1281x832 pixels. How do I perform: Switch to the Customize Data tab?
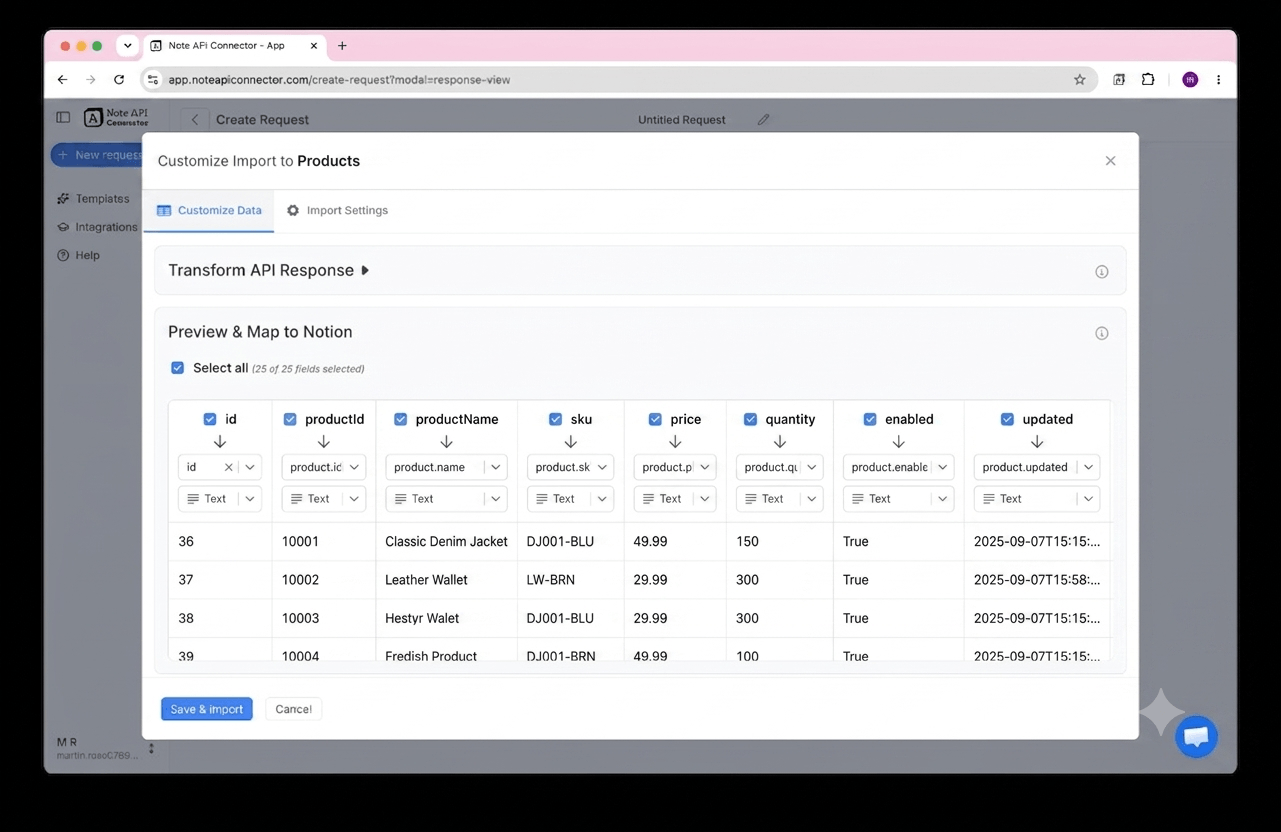point(209,211)
